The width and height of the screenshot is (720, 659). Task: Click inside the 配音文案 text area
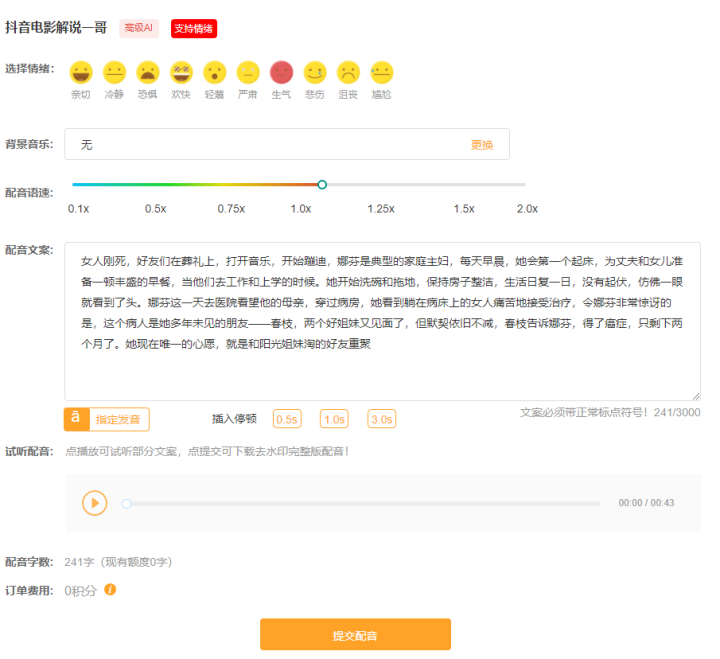382,321
